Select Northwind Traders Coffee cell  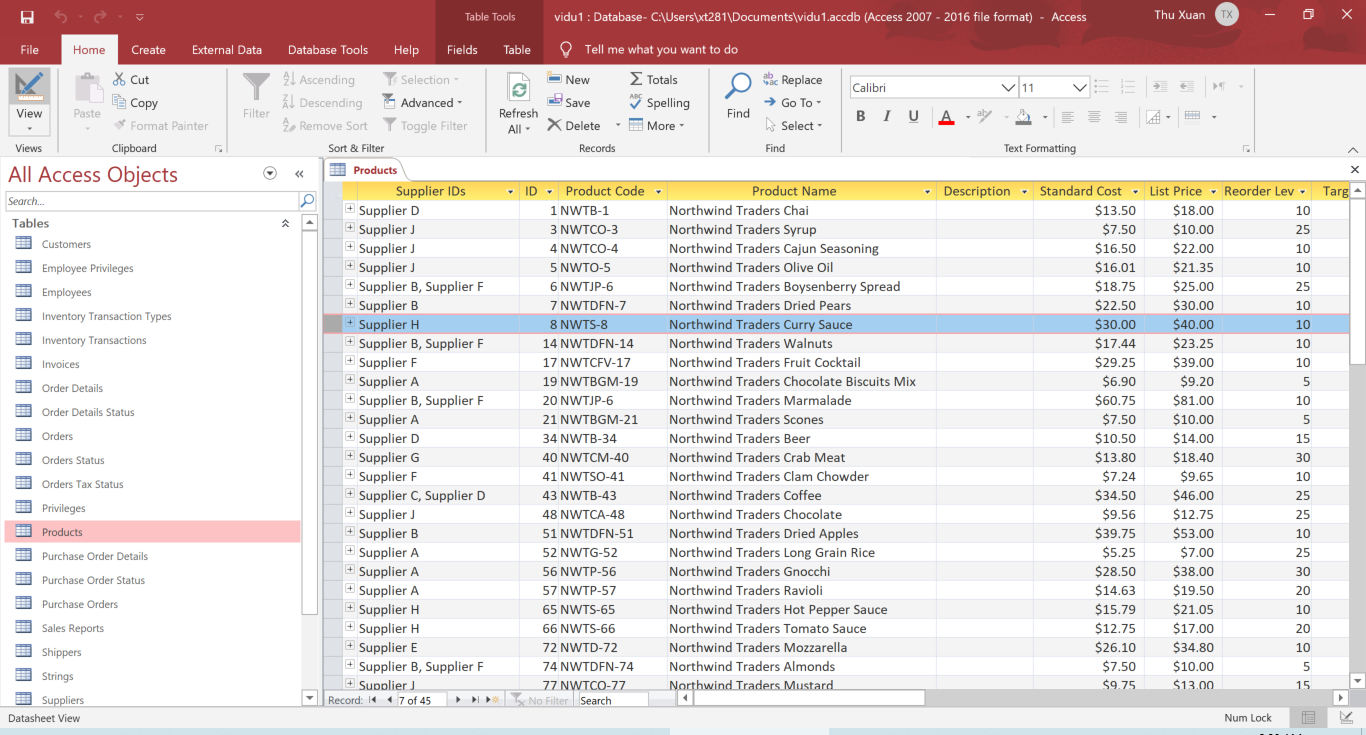click(x=801, y=495)
